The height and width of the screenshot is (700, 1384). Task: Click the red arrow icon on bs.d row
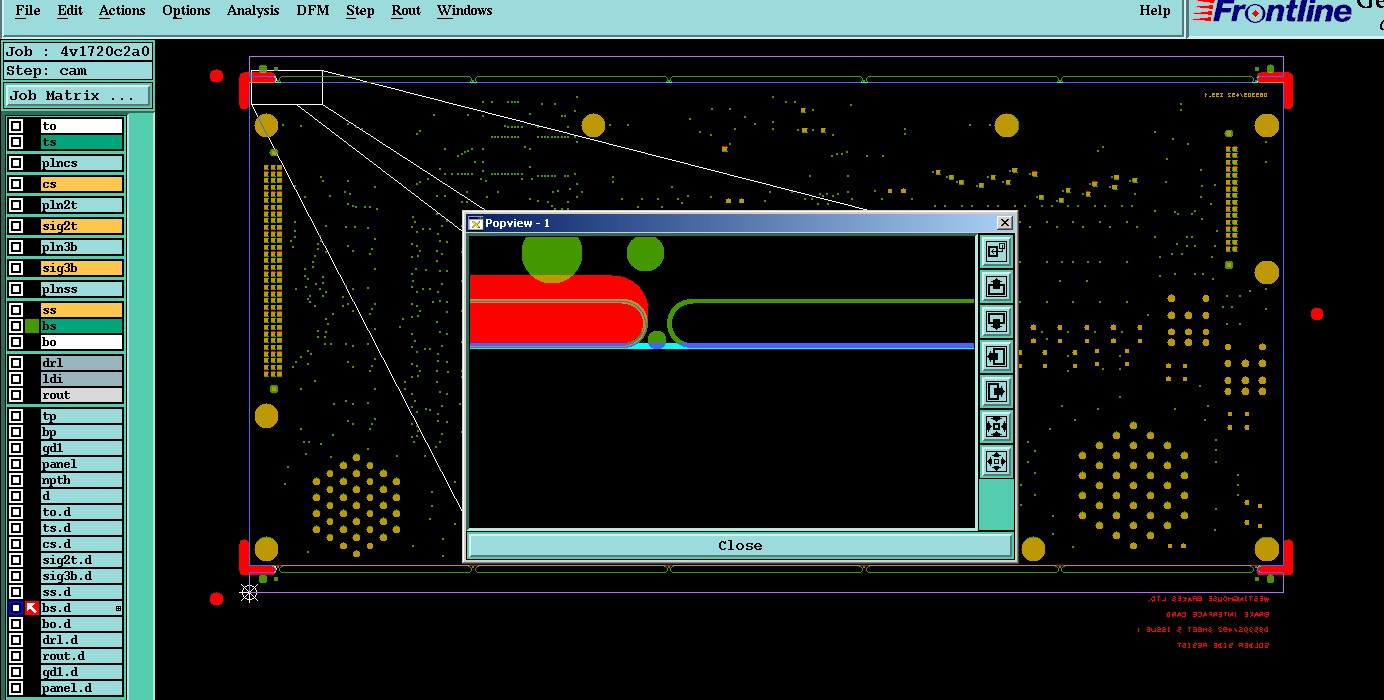click(32, 608)
